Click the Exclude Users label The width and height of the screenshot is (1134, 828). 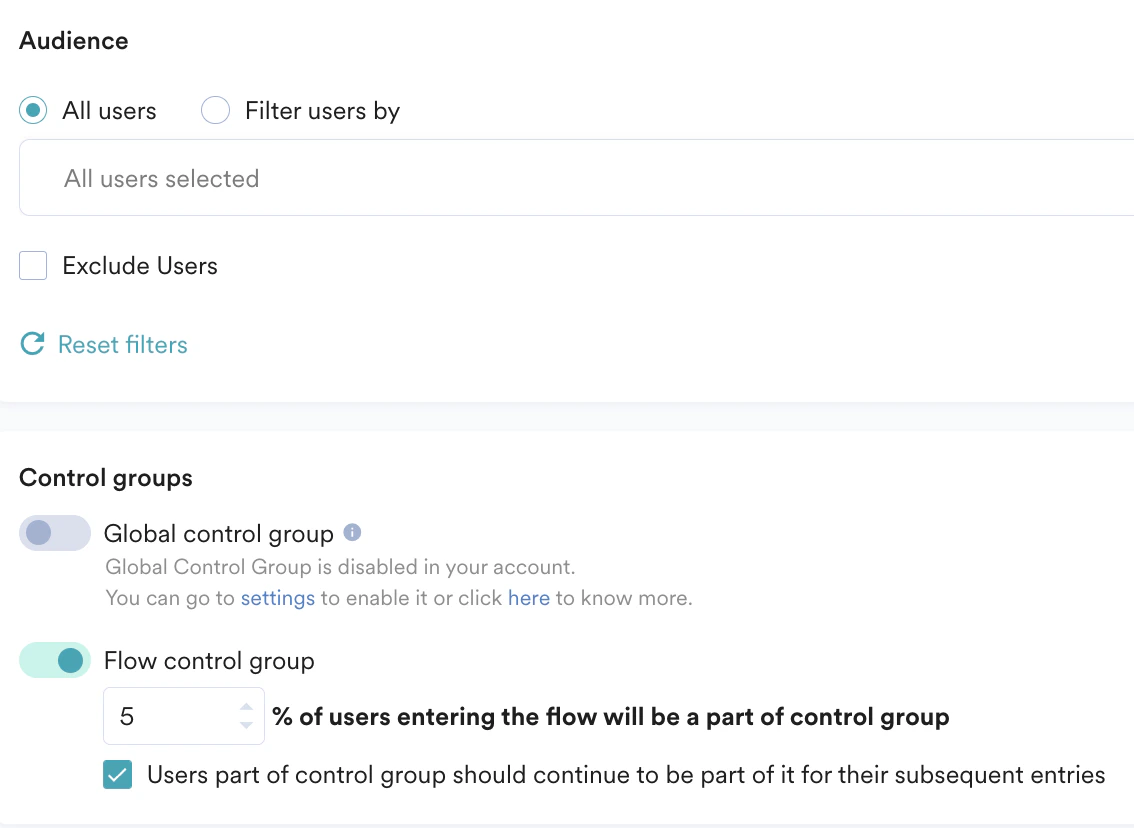140,266
